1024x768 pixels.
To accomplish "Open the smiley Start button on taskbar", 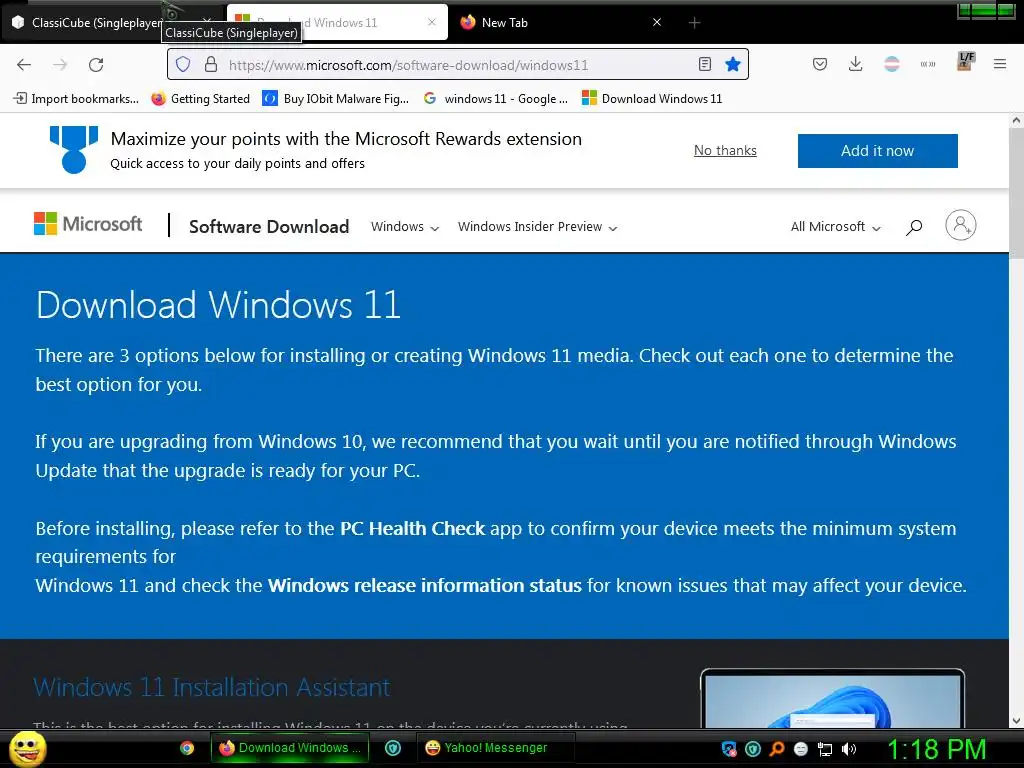I will click(27, 748).
